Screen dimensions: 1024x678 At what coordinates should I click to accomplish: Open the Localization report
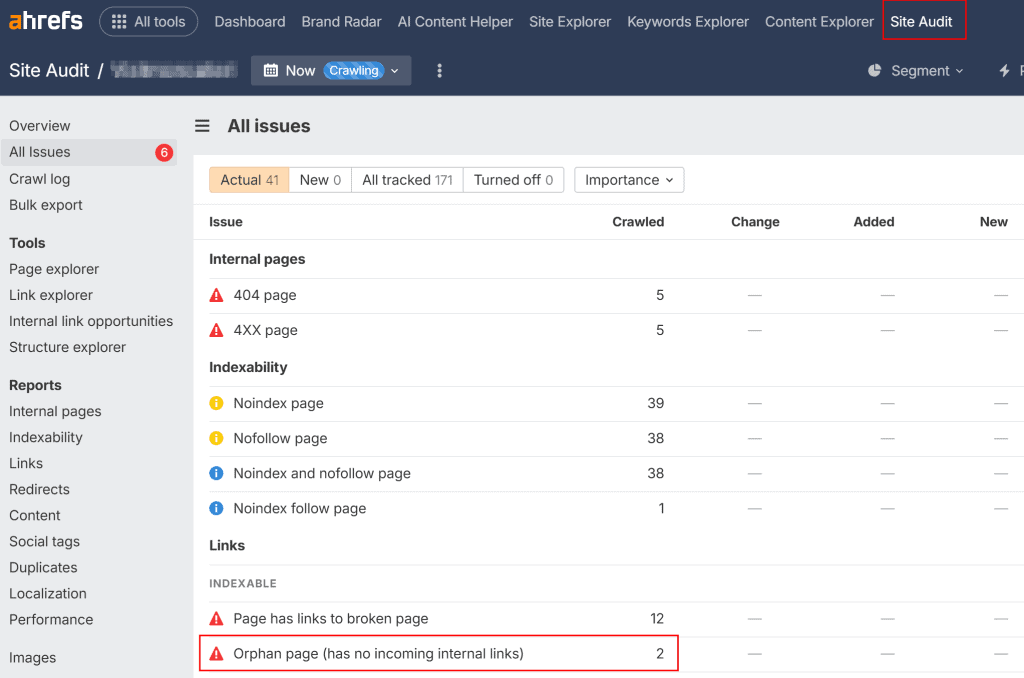click(48, 594)
